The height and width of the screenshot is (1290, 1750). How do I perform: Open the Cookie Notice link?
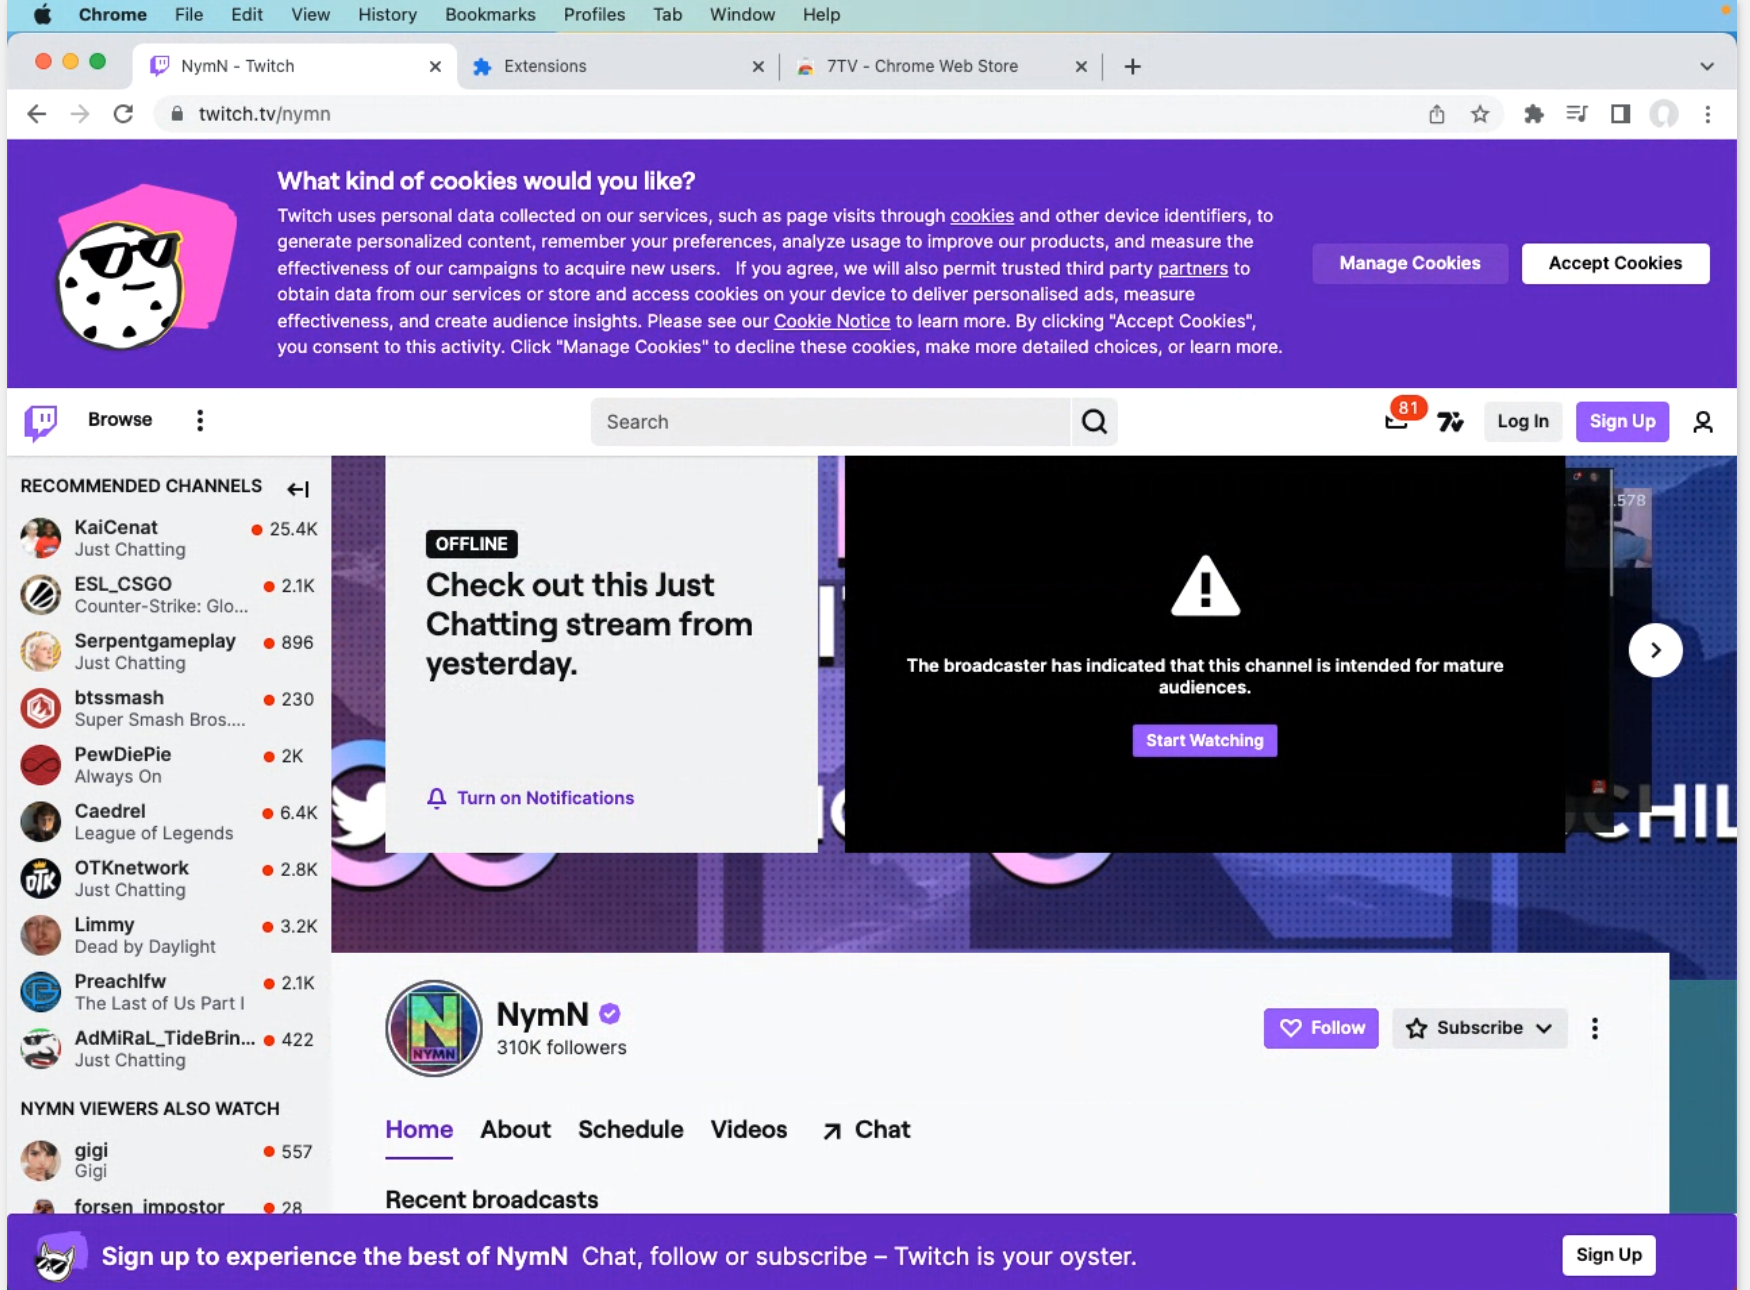coord(832,321)
